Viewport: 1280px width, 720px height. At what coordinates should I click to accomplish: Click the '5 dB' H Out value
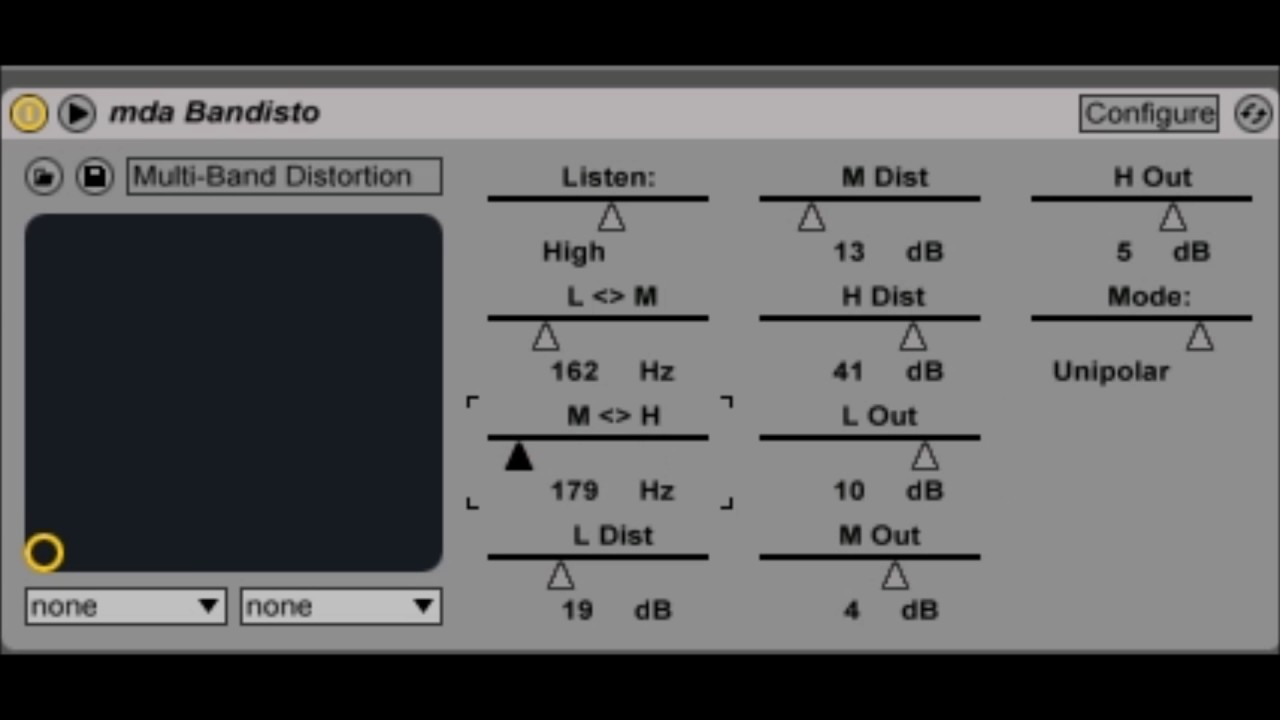click(1163, 252)
